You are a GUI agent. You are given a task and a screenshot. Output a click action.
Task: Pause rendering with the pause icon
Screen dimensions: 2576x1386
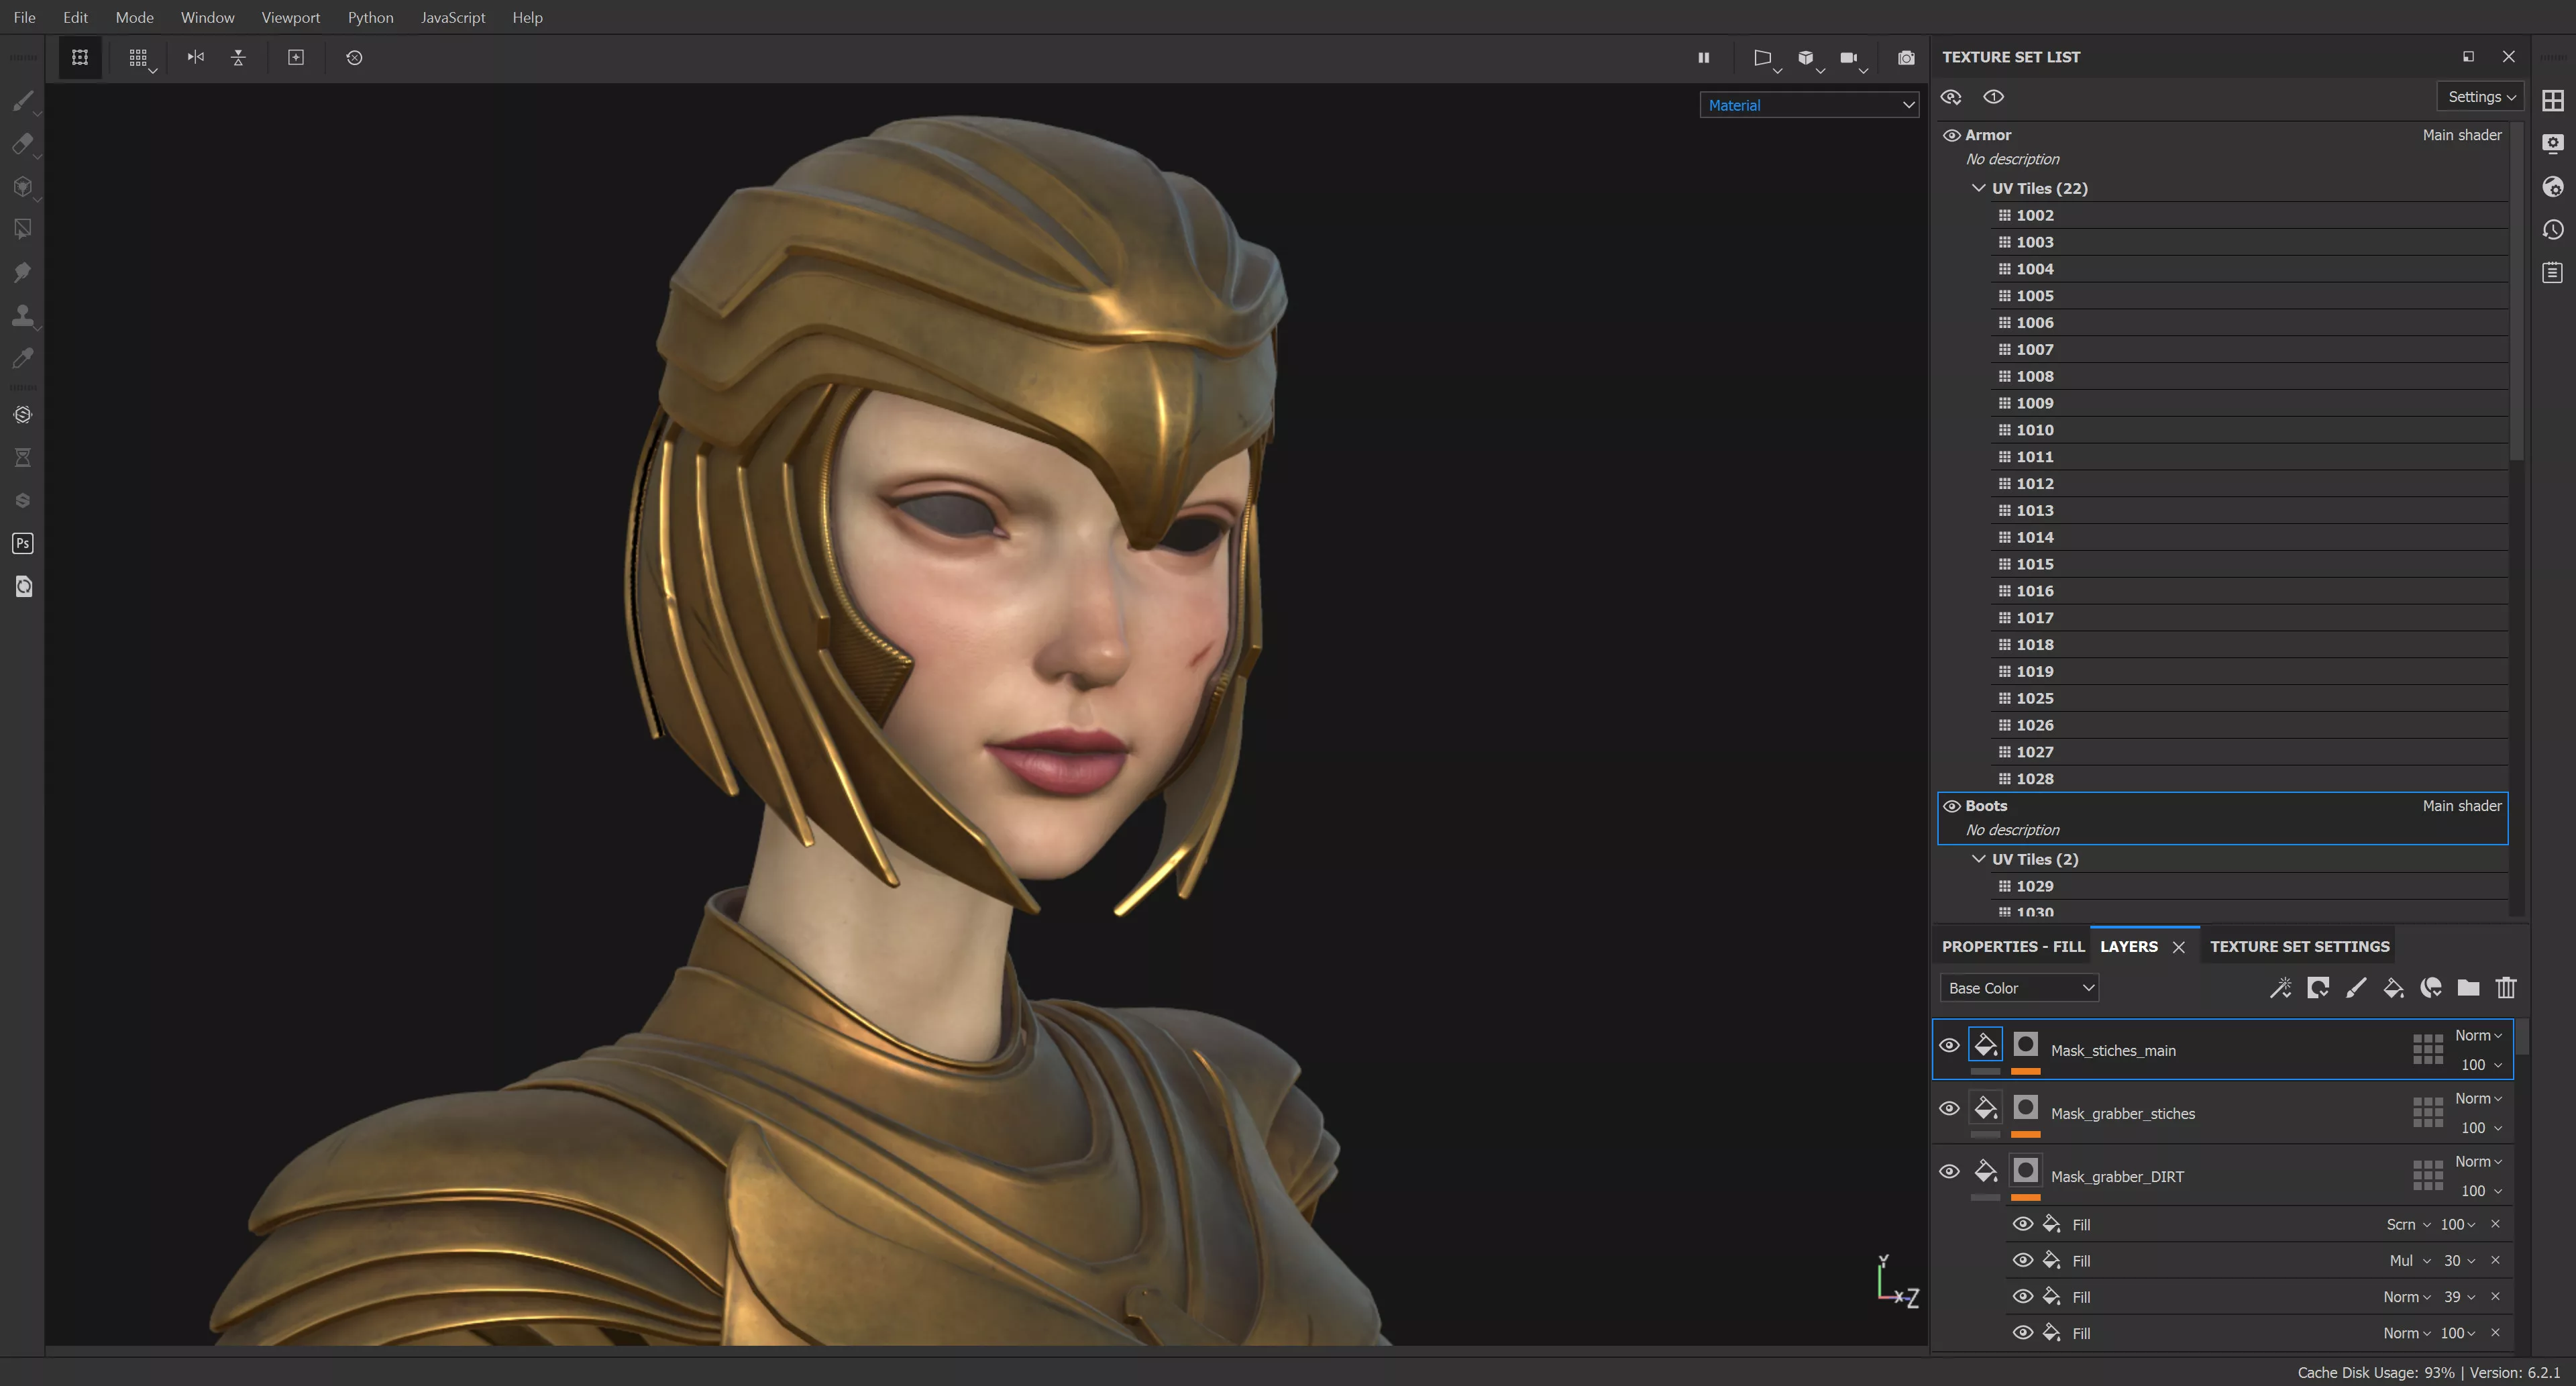coord(1704,58)
